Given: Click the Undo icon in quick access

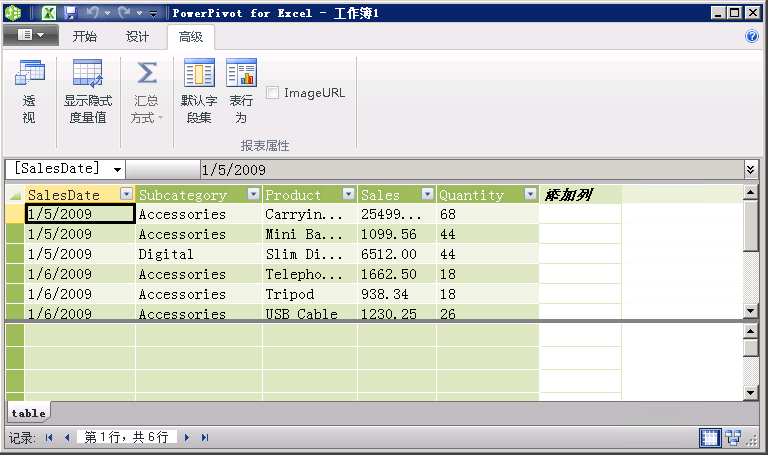Looking at the screenshot, I should [93, 13].
